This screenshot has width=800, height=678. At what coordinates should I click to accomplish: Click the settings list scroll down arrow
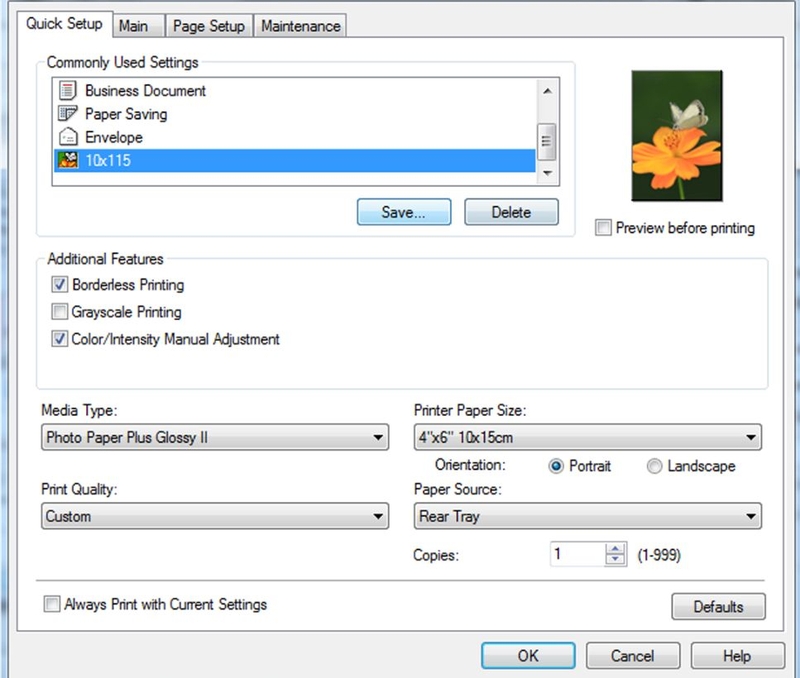[x=547, y=173]
